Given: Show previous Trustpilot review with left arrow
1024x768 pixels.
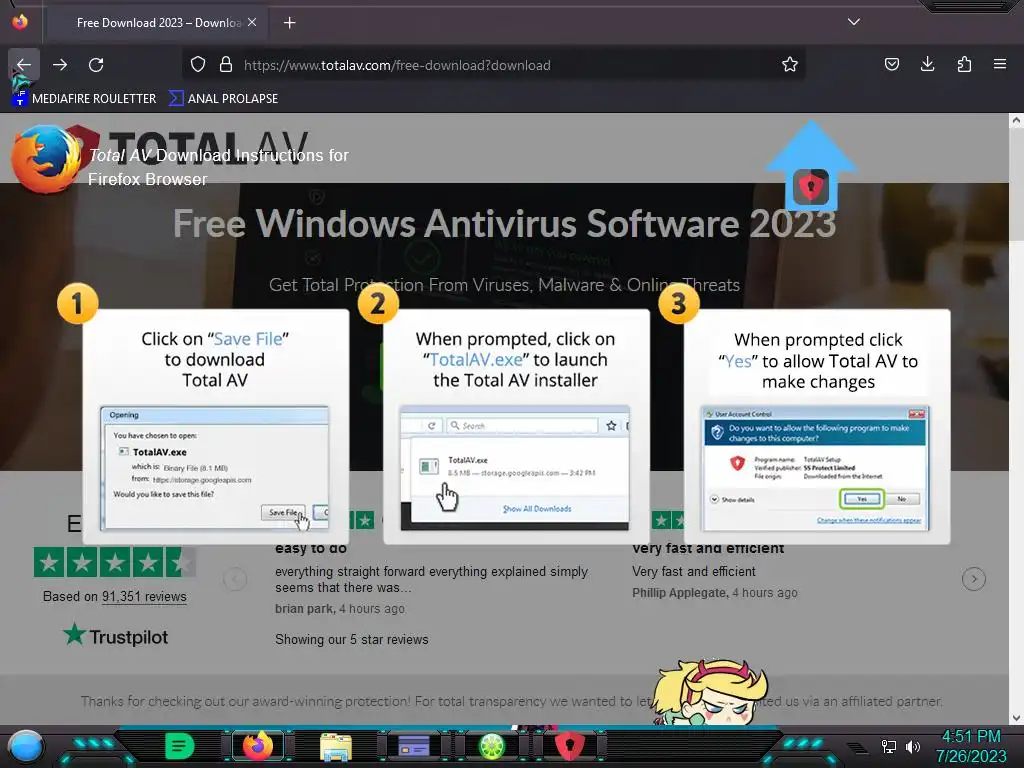Looking at the screenshot, I should tap(235, 579).
